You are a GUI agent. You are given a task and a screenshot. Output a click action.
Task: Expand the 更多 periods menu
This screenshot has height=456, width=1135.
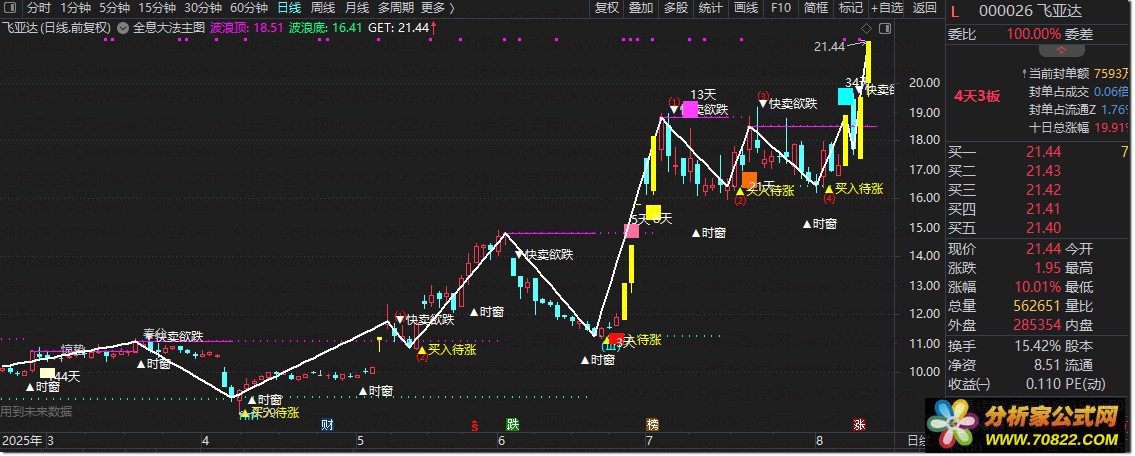[437, 8]
